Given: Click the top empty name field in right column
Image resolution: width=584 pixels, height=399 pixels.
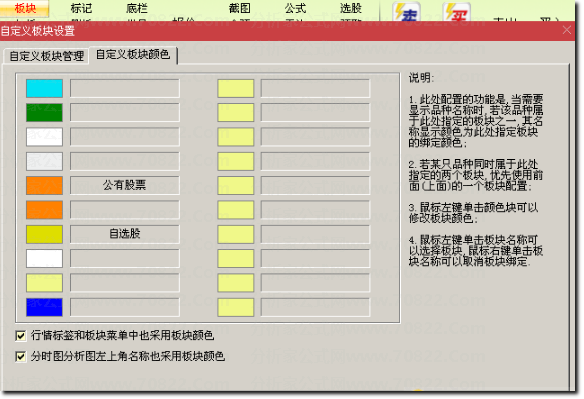Looking at the screenshot, I should 315,89.
